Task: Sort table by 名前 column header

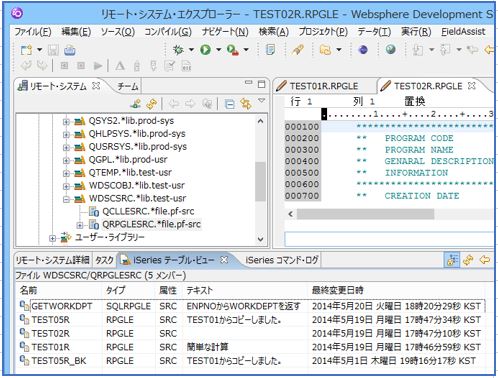Action: [x=28, y=290]
